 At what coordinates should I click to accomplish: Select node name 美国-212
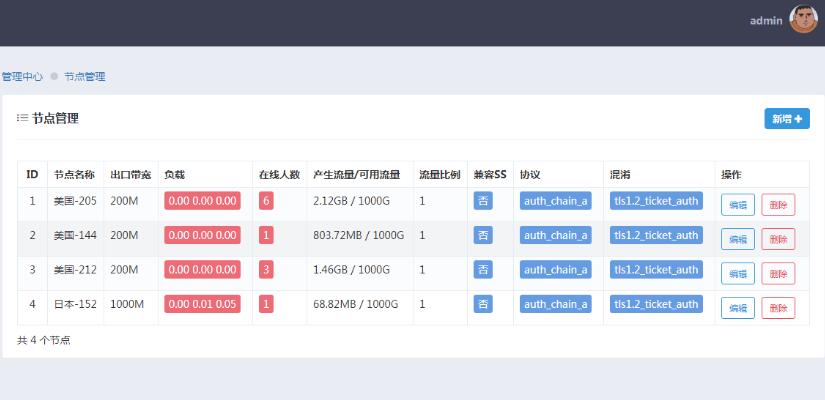75,270
